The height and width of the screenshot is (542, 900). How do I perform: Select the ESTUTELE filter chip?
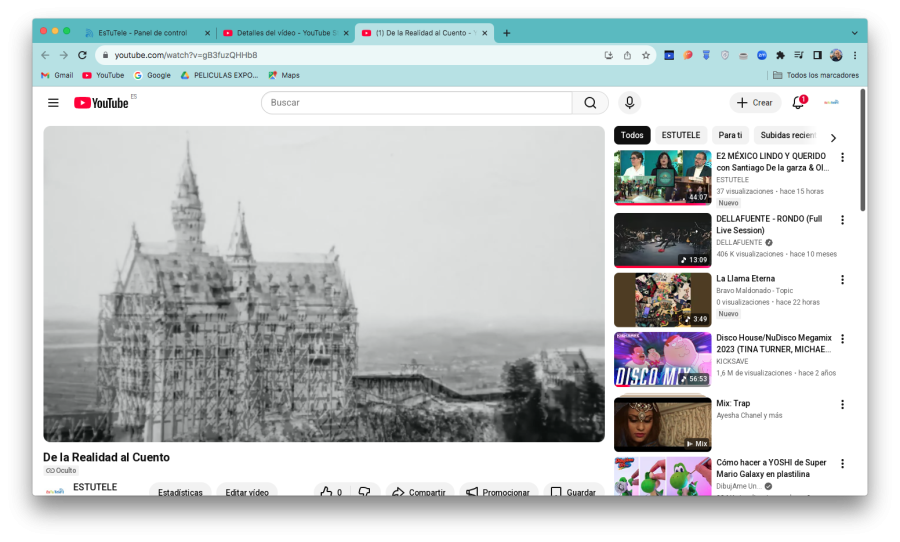(x=680, y=135)
